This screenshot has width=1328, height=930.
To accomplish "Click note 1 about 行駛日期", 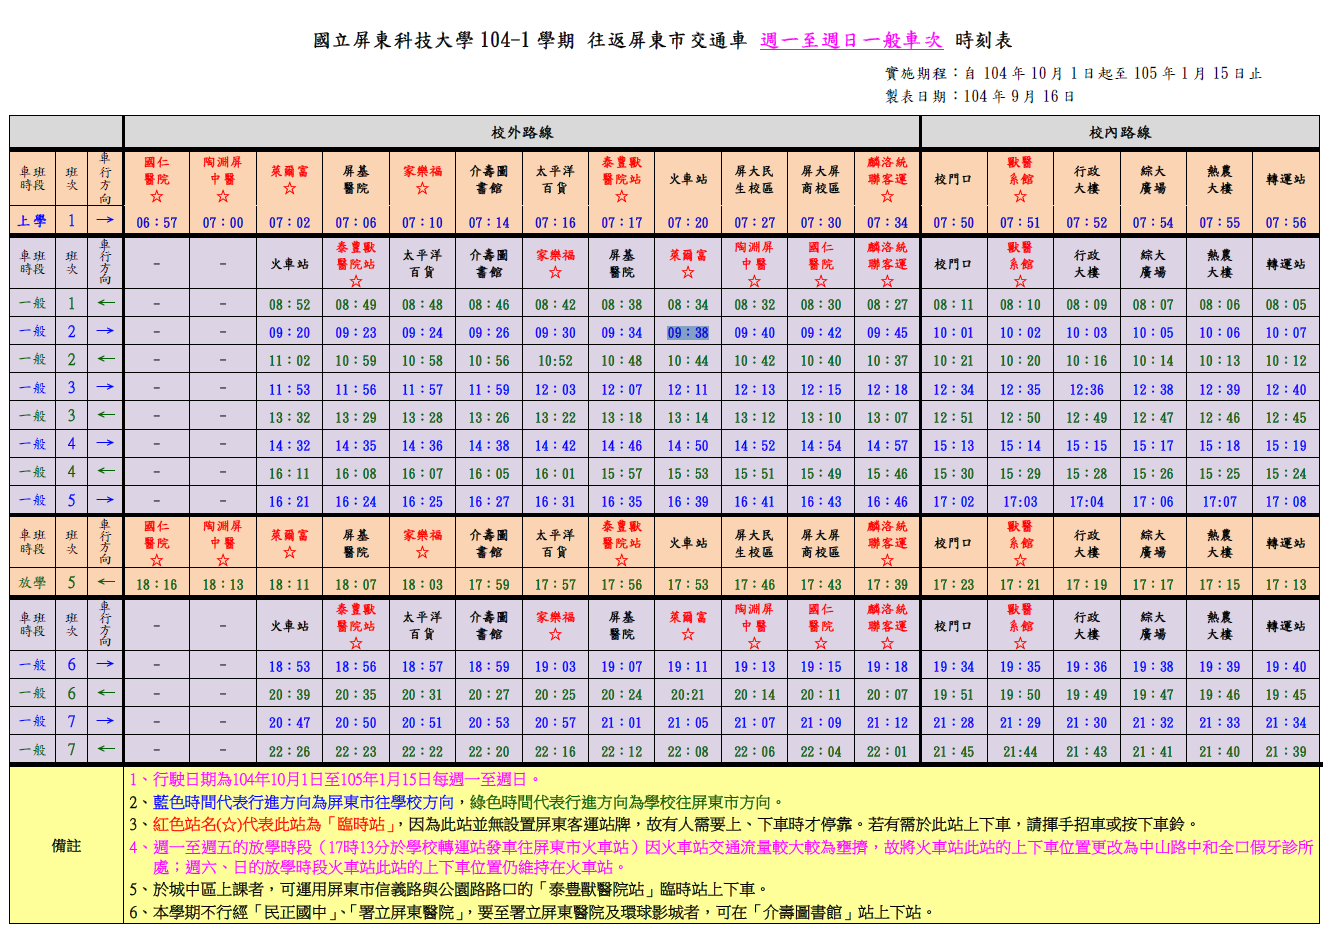I will click(335, 779).
